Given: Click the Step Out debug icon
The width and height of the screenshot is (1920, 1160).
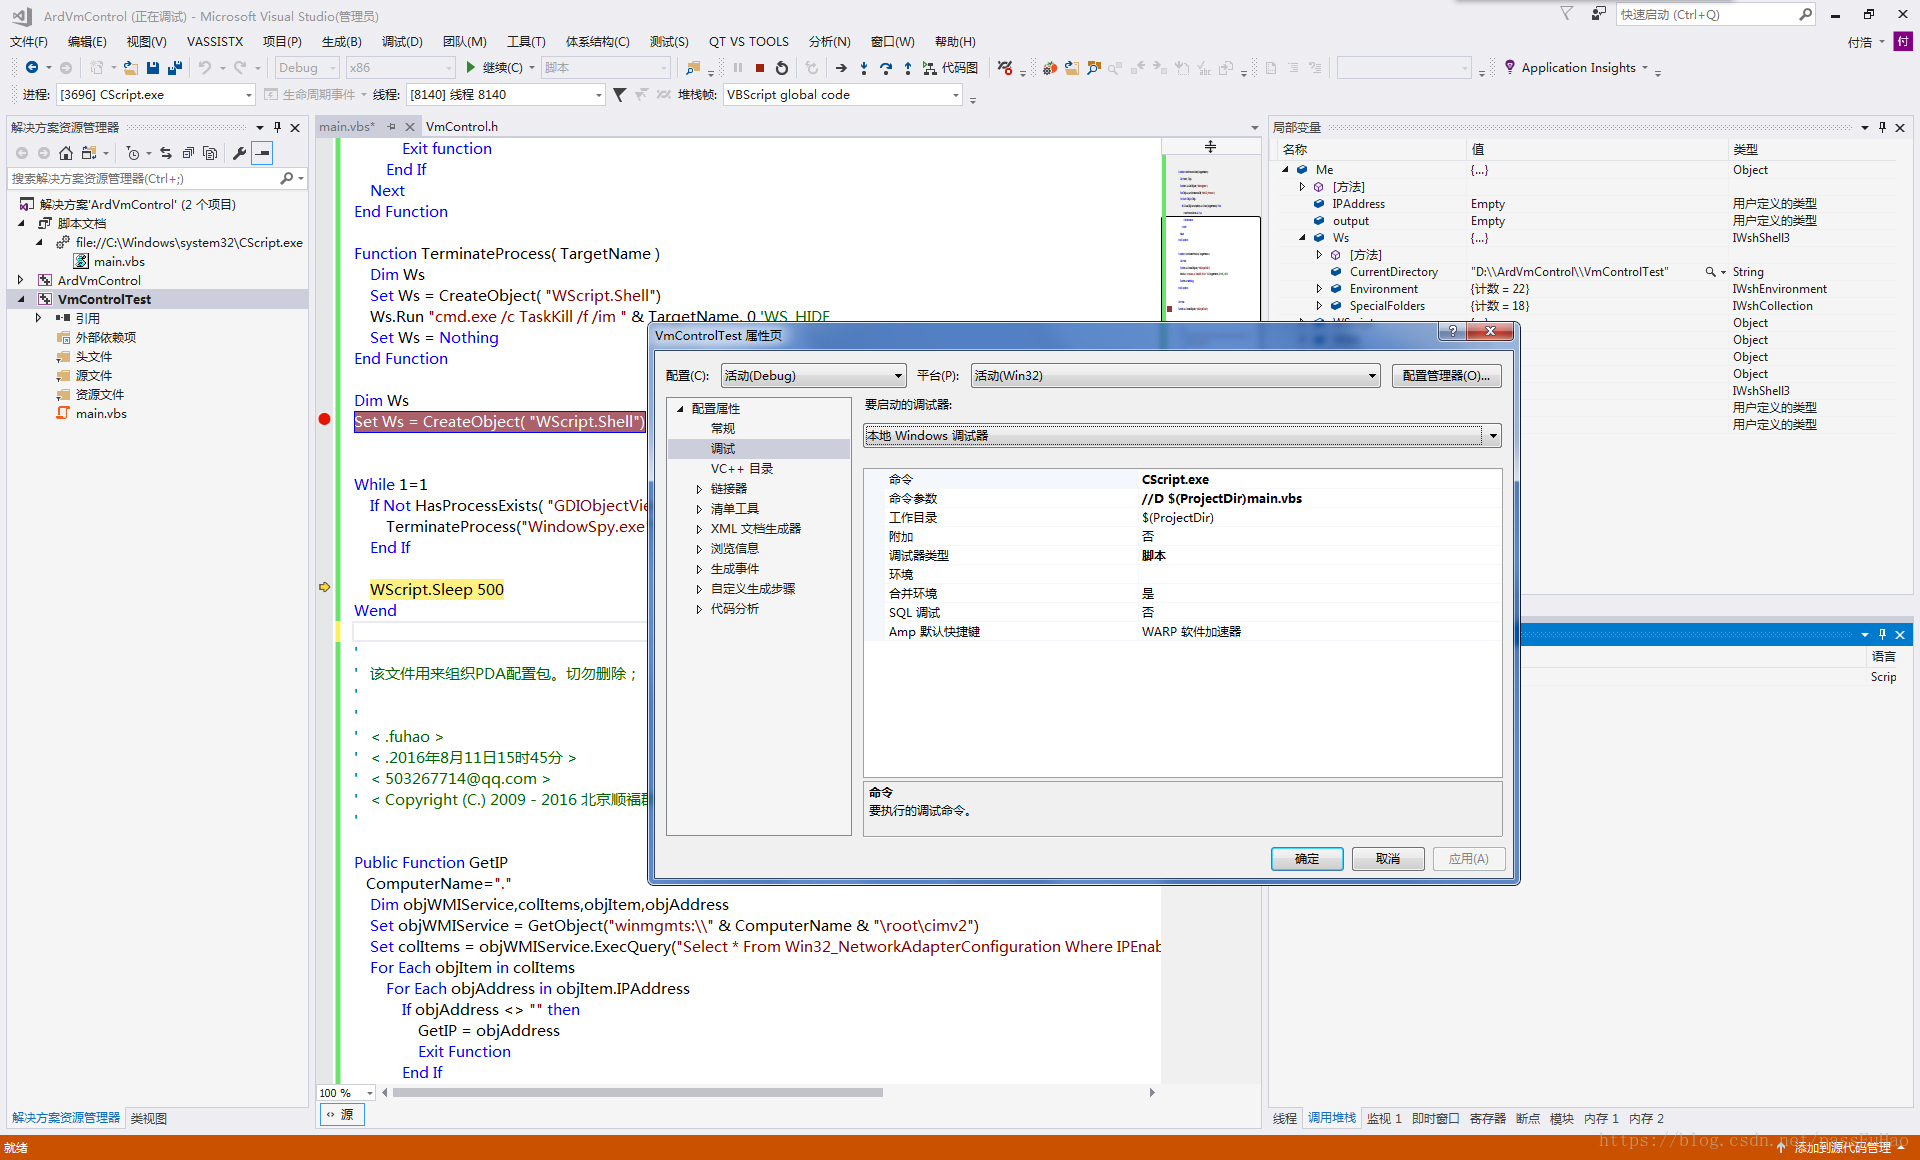Looking at the screenshot, I should click(904, 69).
